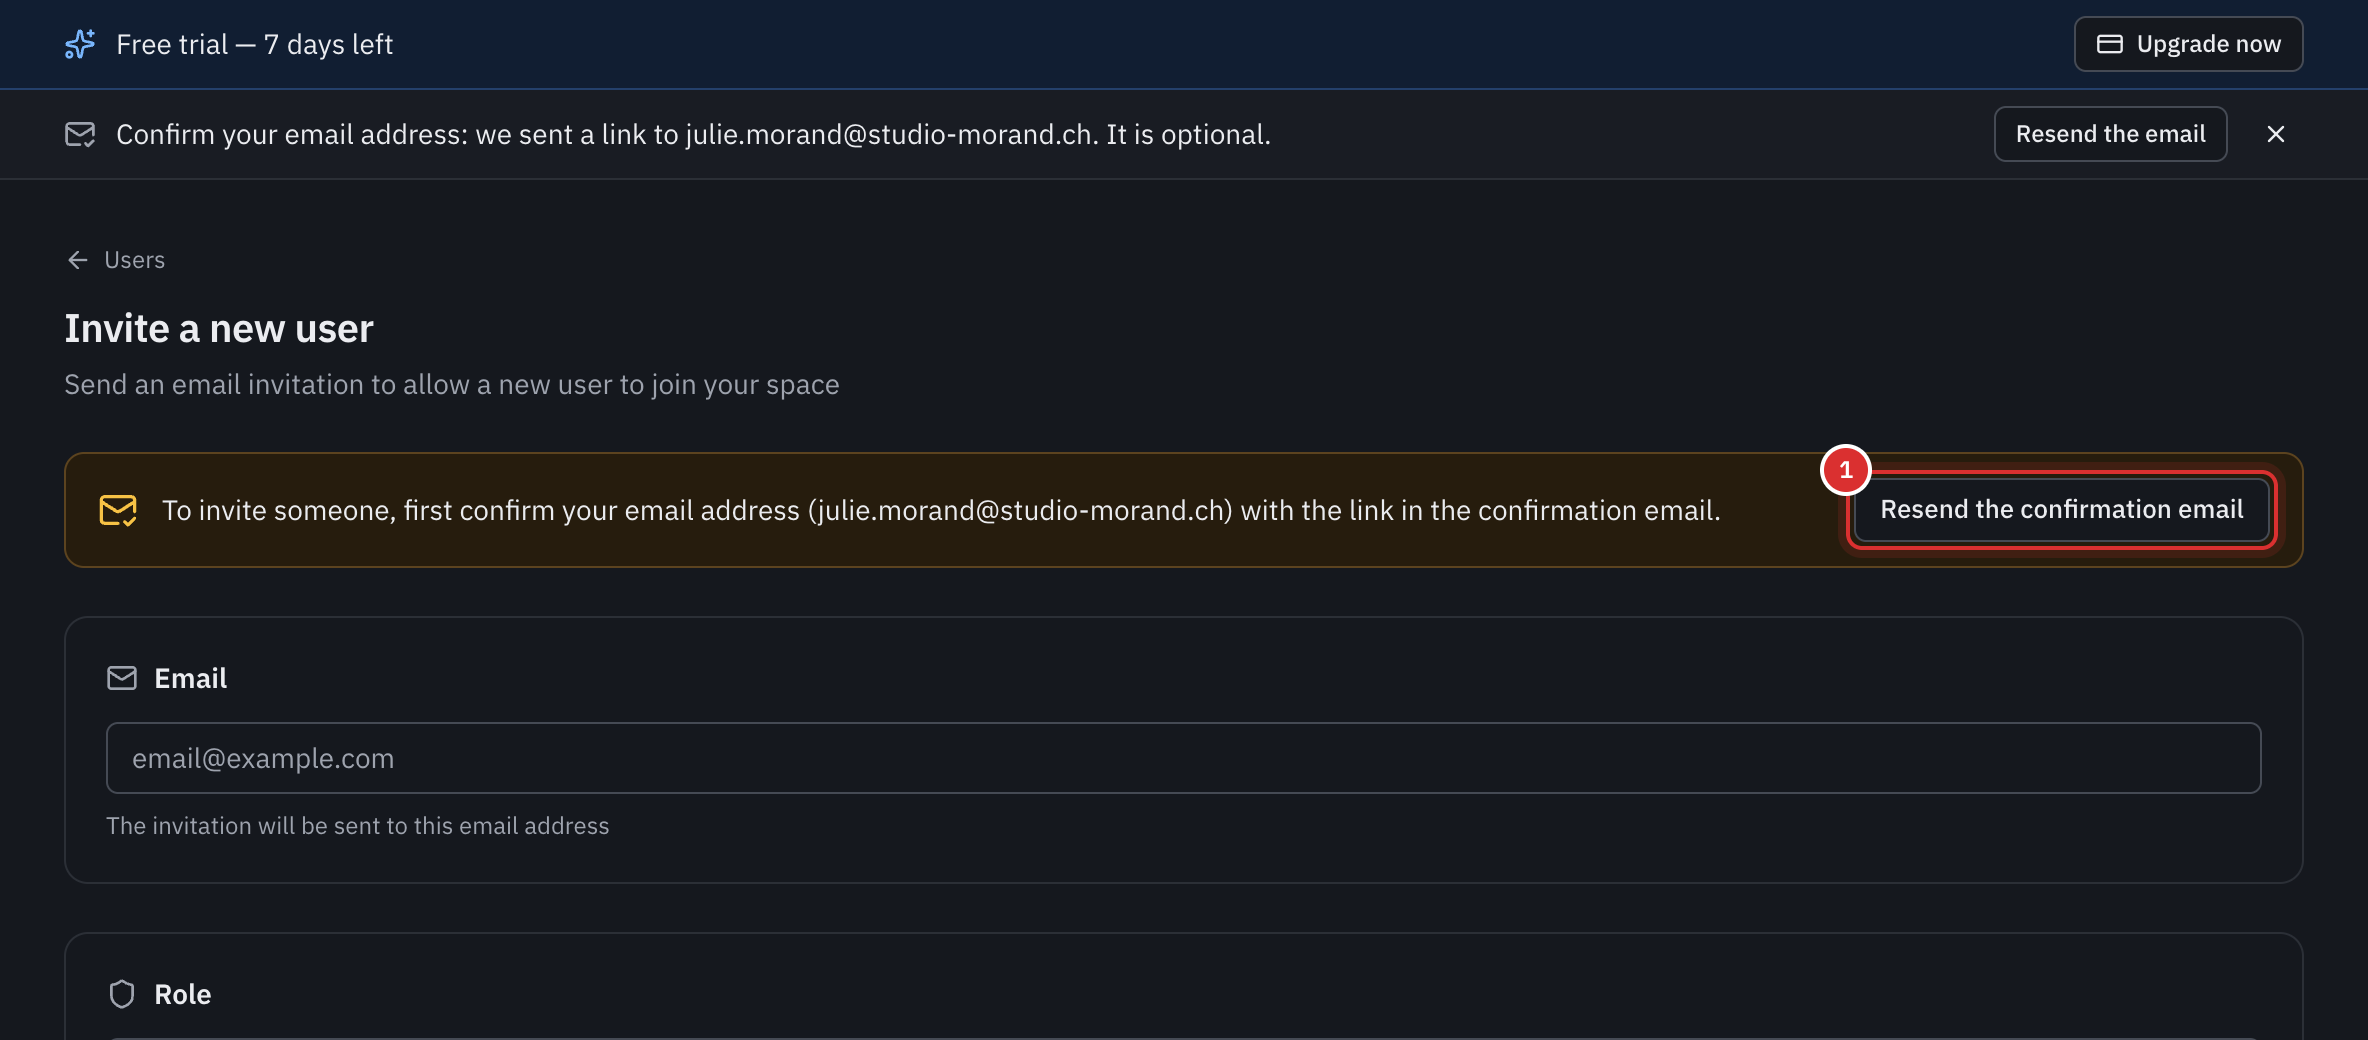Click 'The invitation will be sent to this email address' hint
2368x1040 pixels.
[357, 826]
